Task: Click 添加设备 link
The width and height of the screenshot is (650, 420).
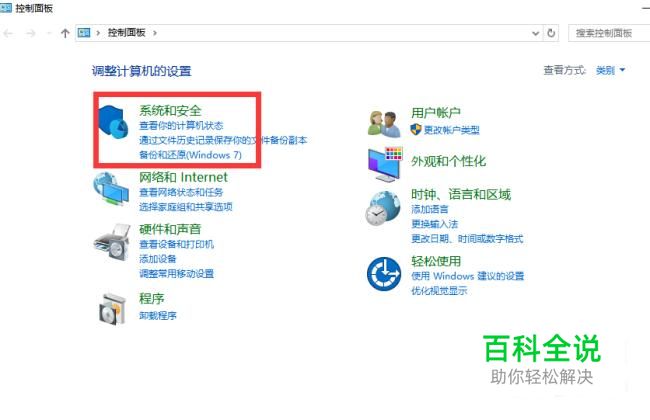Action: click(x=158, y=259)
